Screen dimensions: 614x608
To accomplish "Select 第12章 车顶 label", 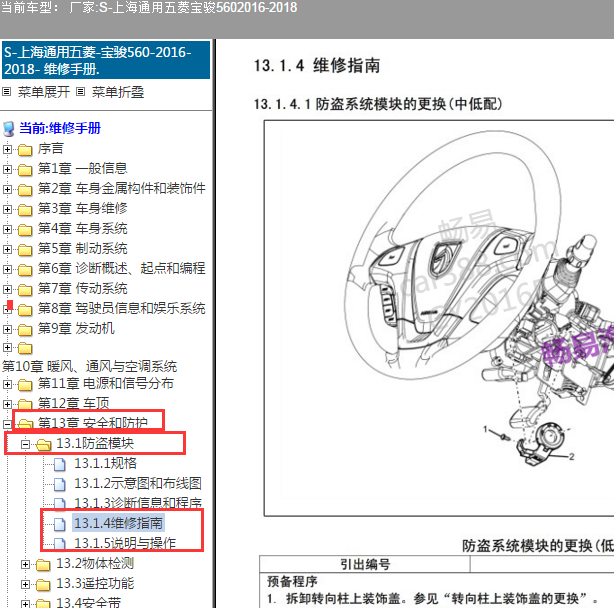I will click(73, 403).
